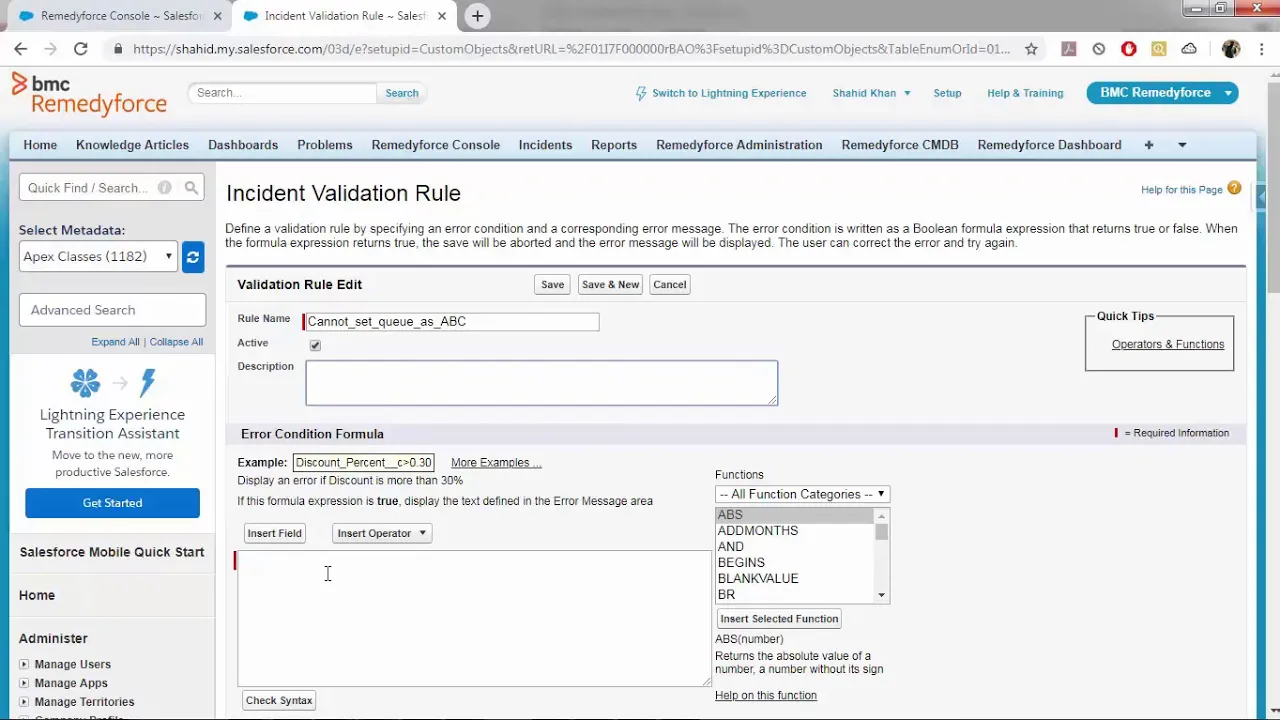1280x720 pixels.
Task: Click the Get Started button
Action: [112, 503]
